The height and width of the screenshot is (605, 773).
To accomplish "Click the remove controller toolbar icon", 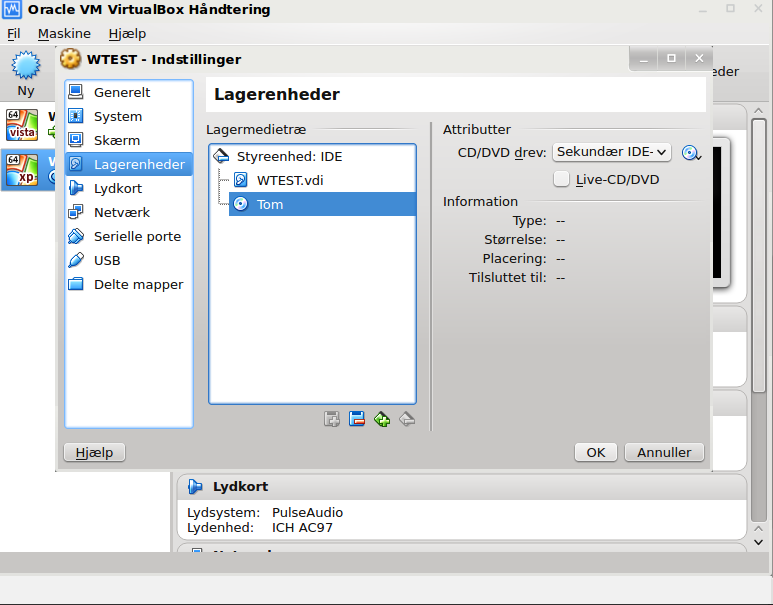I will pyautogui.click(x=357, y=419).
